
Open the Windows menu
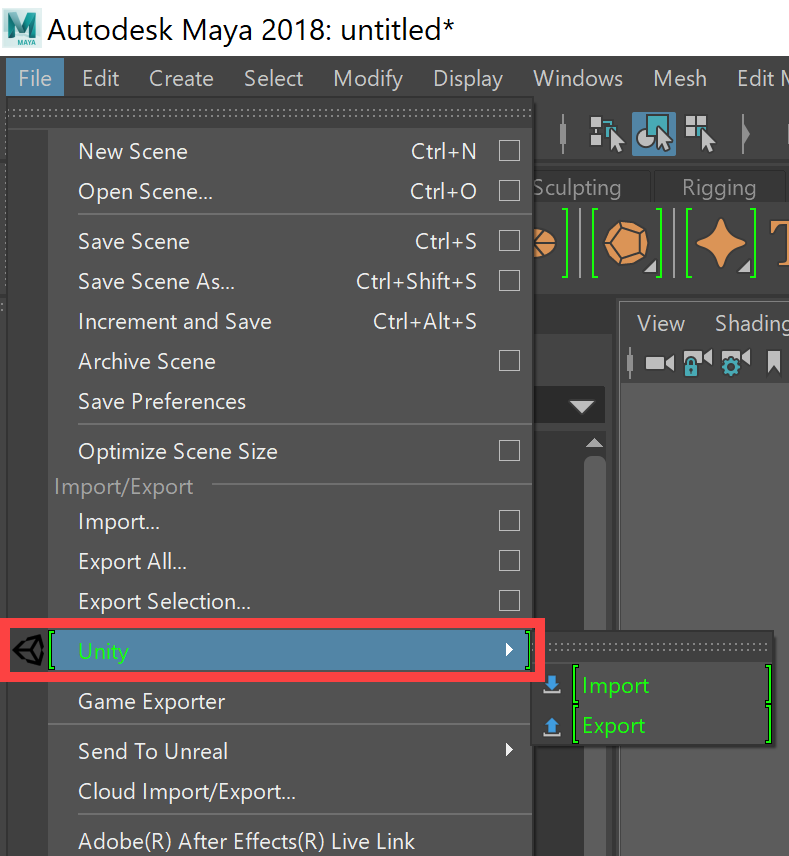pyautogui.click(x=578, y=79)
